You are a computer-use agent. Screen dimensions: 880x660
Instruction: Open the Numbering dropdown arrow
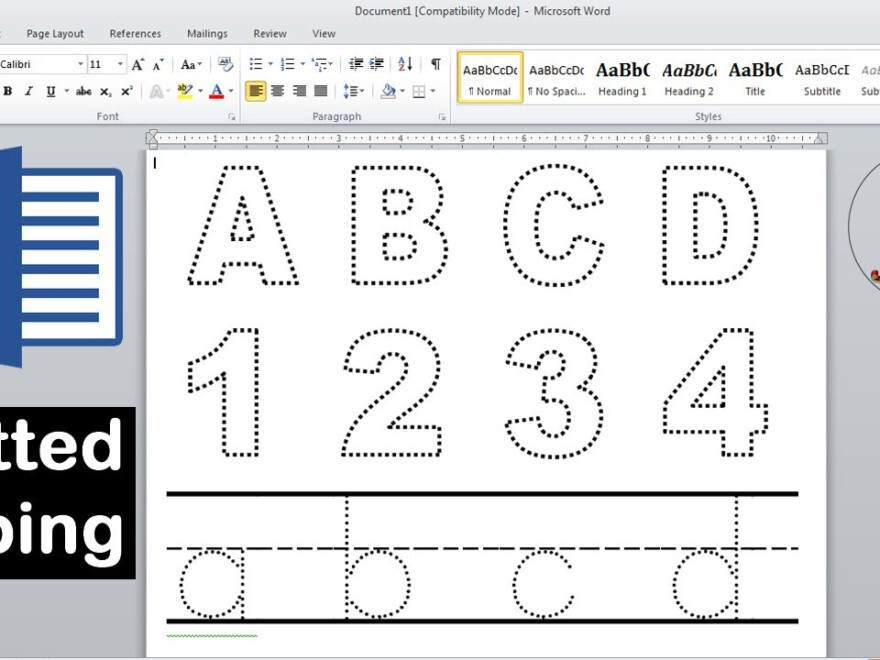[x=302, y=65]
